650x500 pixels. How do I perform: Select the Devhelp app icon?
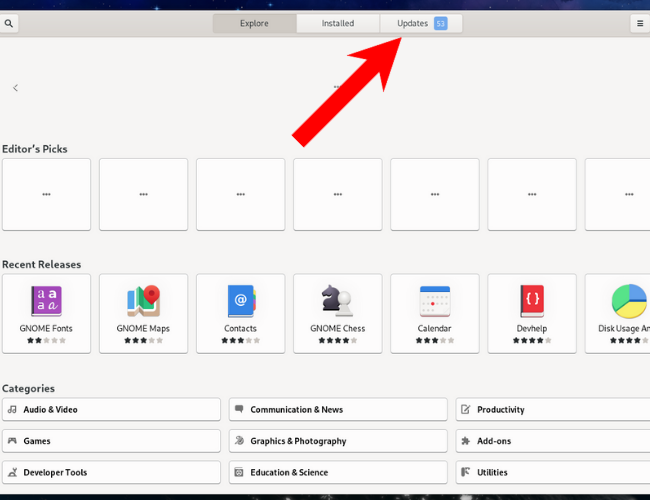(531, 301)
